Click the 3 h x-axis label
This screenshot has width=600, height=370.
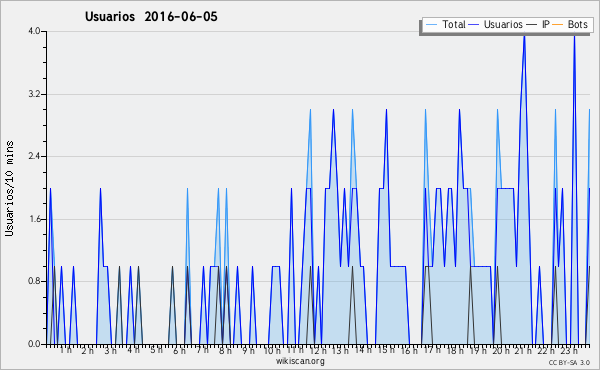point(111,350)
